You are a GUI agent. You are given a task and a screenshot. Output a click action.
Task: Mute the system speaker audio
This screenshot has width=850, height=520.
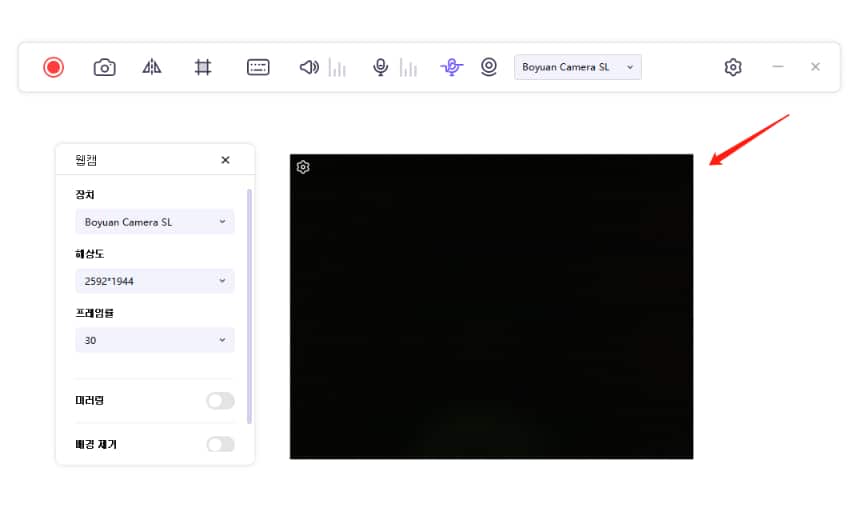coord(309,67)
